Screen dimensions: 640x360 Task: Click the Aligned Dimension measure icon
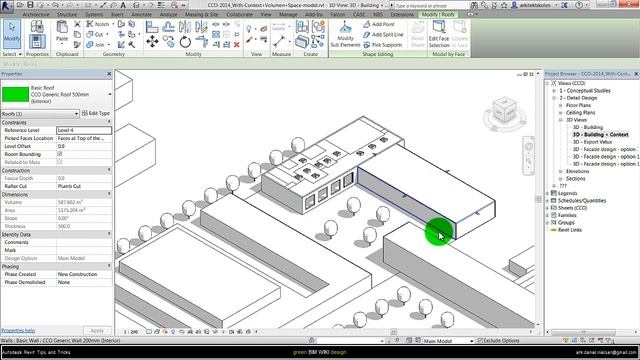[x=279, y=41]
